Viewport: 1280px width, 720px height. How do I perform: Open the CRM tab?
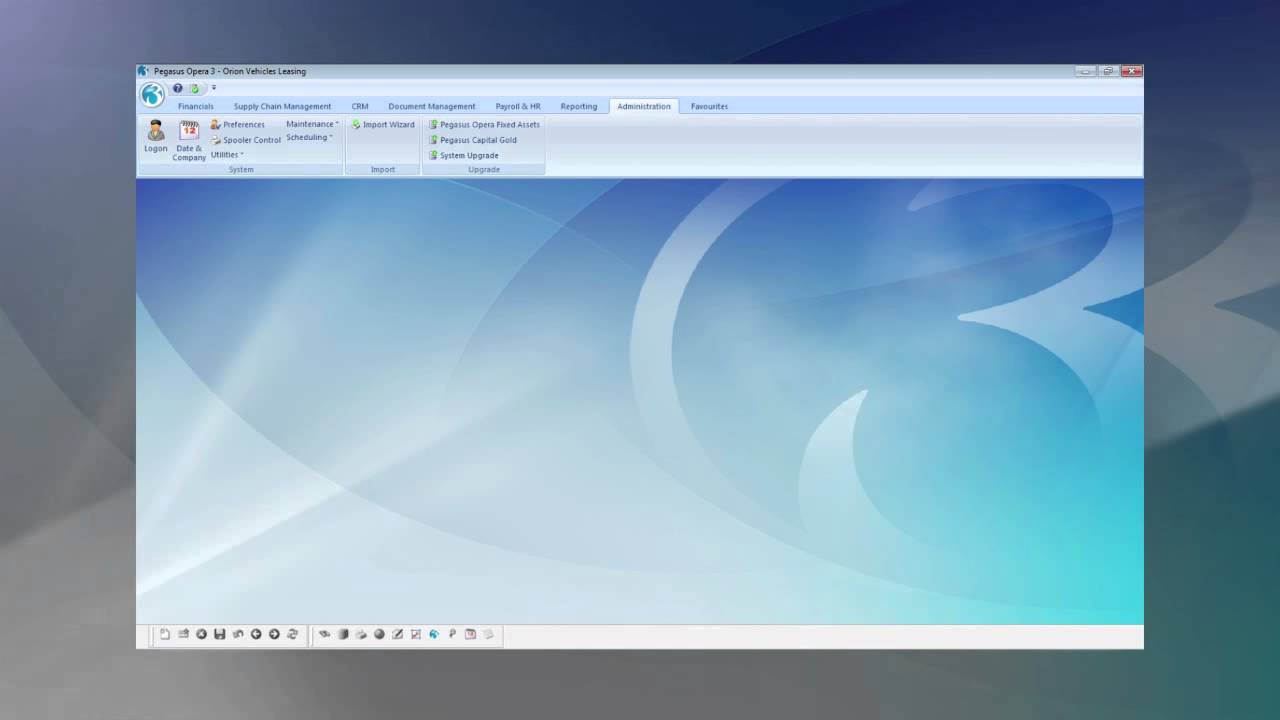point(360,106)
